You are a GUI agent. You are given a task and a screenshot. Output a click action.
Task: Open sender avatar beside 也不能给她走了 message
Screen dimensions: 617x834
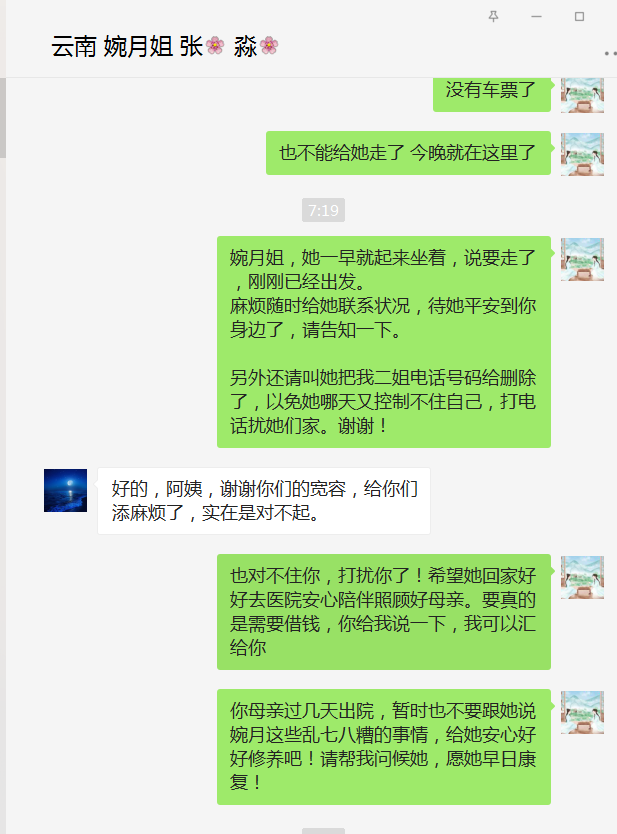click(582, 154)
